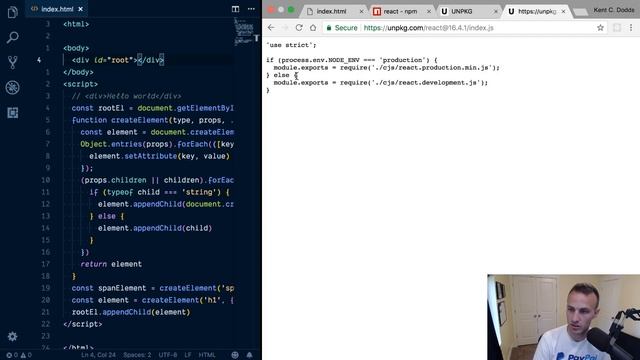Click the opening <script> tag line
Screen dimensions: 640x360
point(80,84)
